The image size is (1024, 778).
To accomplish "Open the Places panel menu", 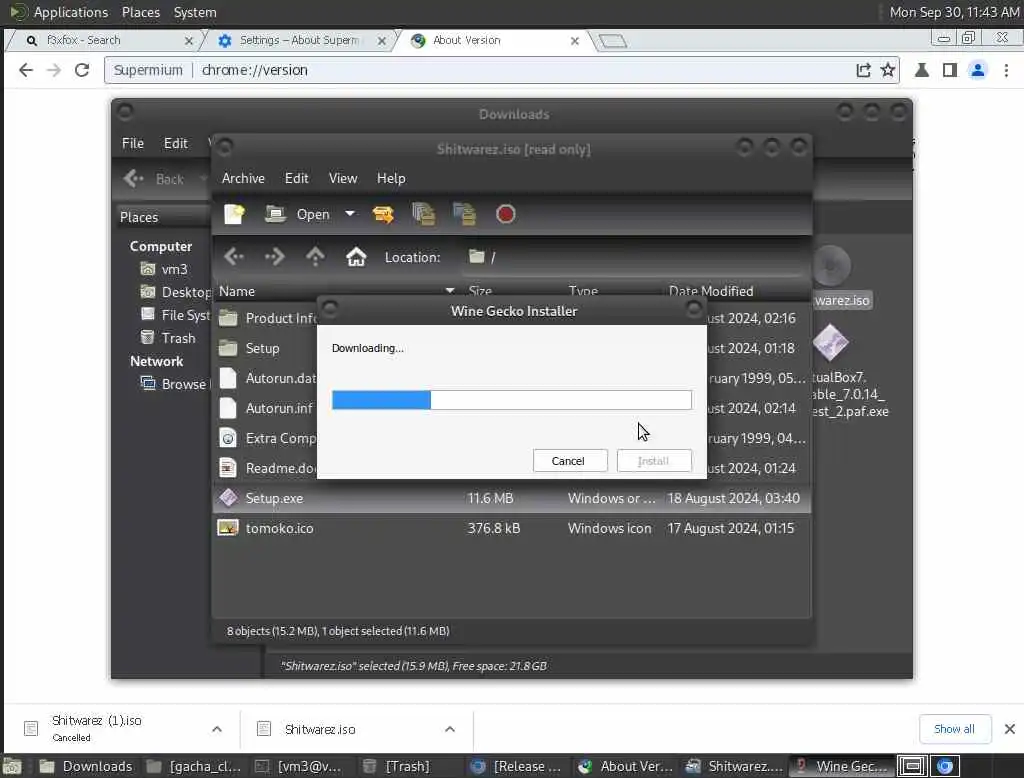I will (x=140, y=12).
